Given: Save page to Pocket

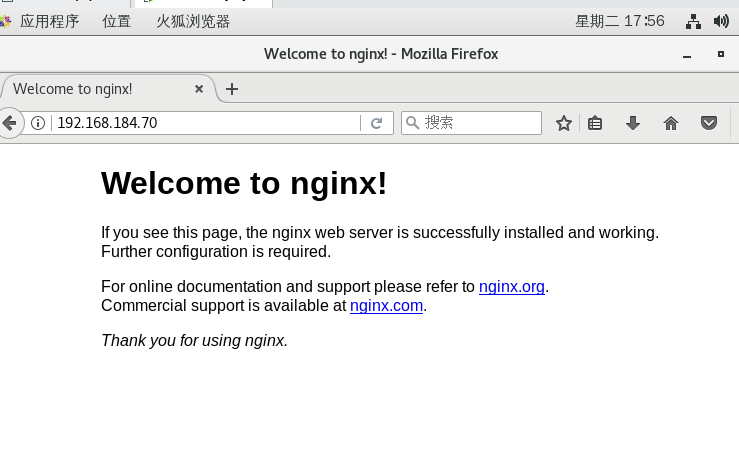Looking at the screenshot, I should pyautogui.click(x=709, y=123).
